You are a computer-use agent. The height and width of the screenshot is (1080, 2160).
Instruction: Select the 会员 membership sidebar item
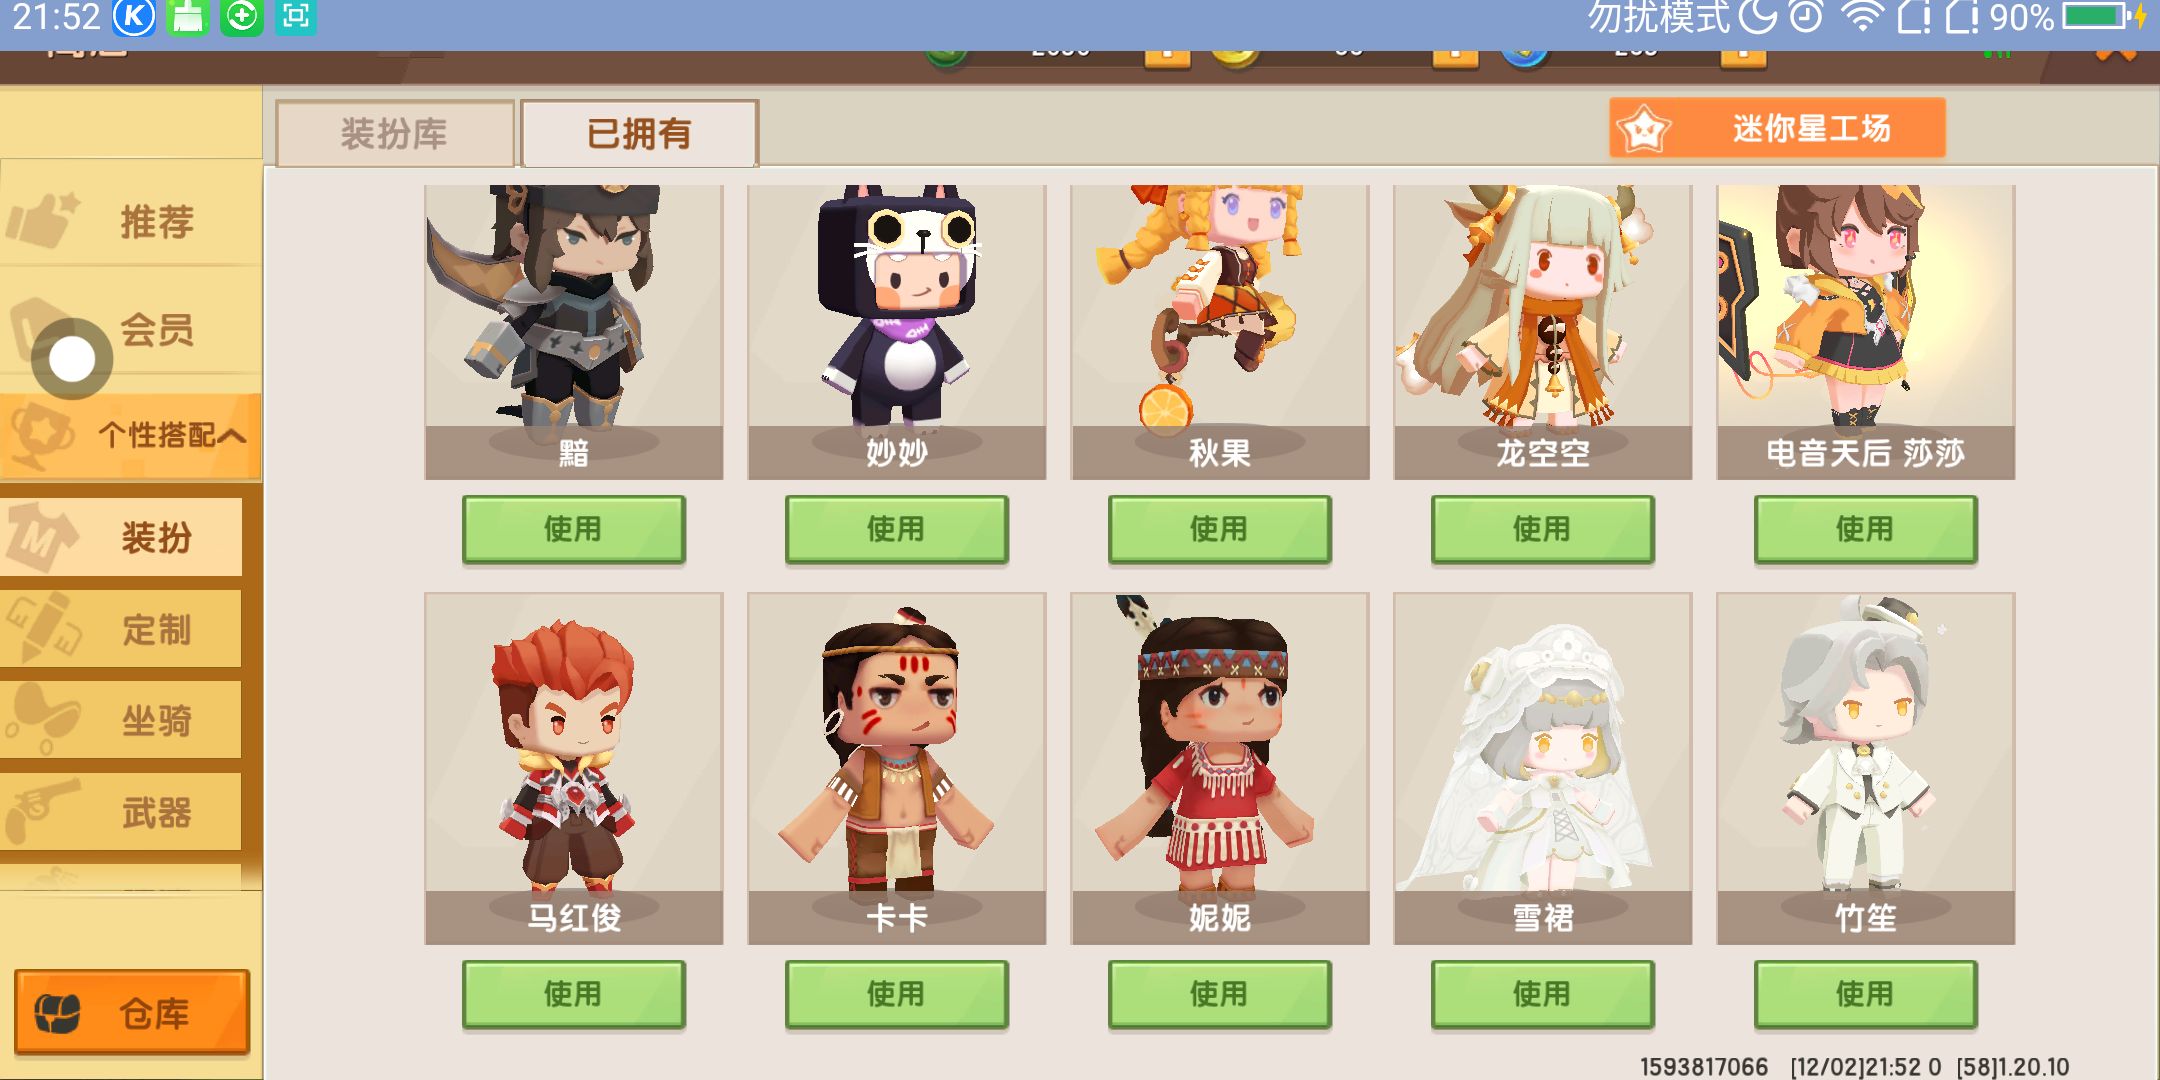click(x=130, y=328)
